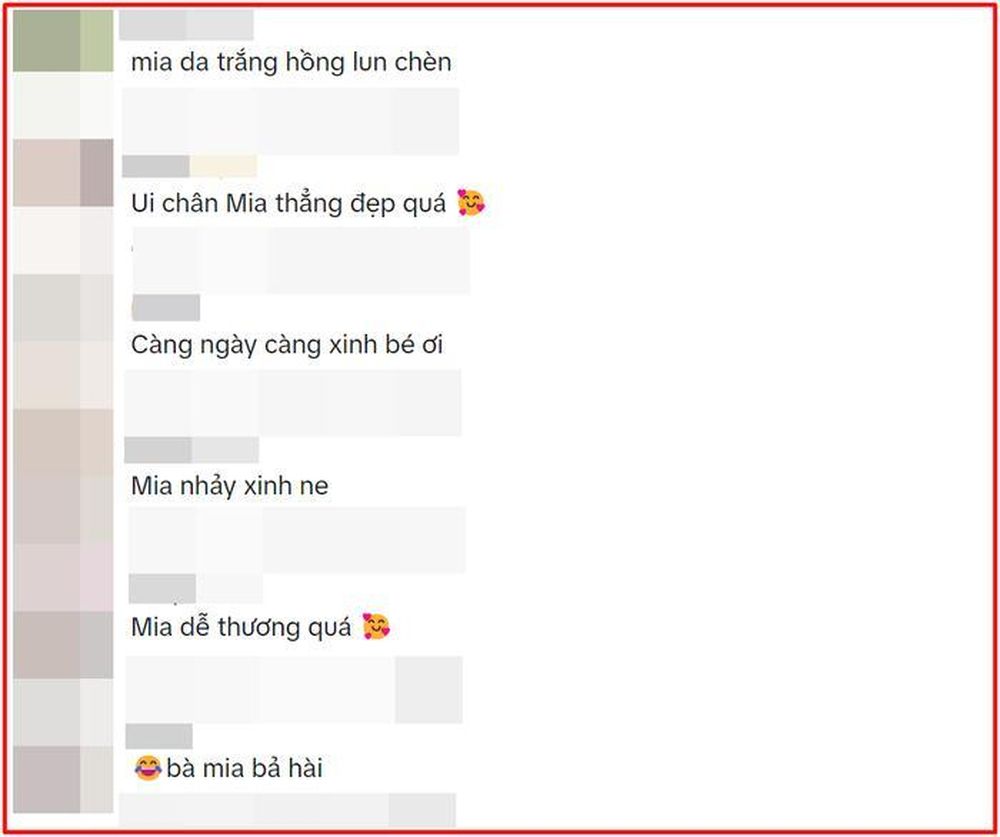This screenshot has height=837, width=1000.
Task: Click the smiling hearts emoji after "đẹp quá"
Action: [x=471, y=203]
